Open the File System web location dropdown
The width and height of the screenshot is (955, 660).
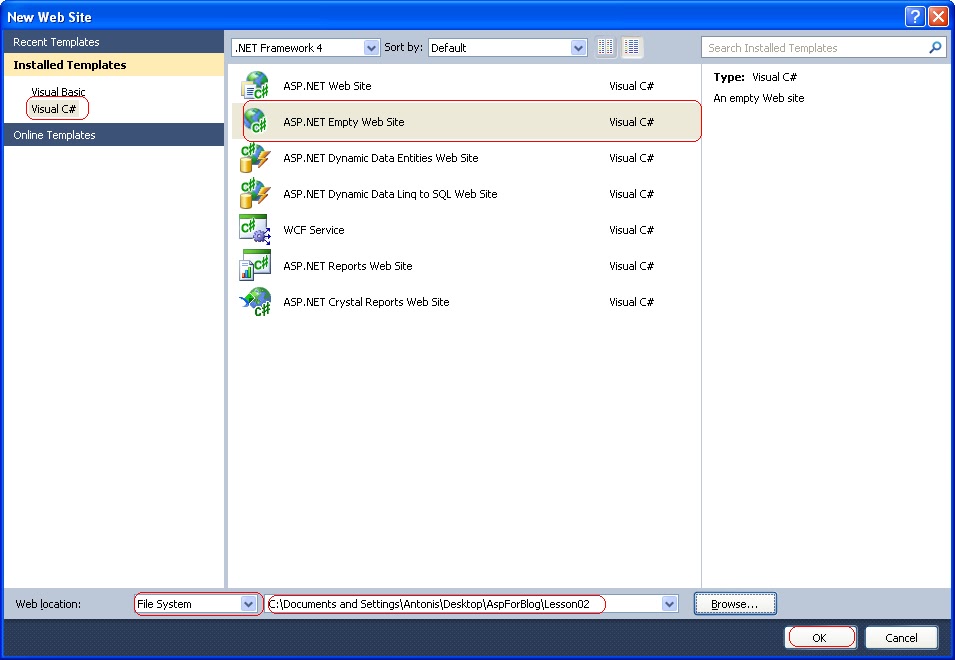click(x=248, y=604)
